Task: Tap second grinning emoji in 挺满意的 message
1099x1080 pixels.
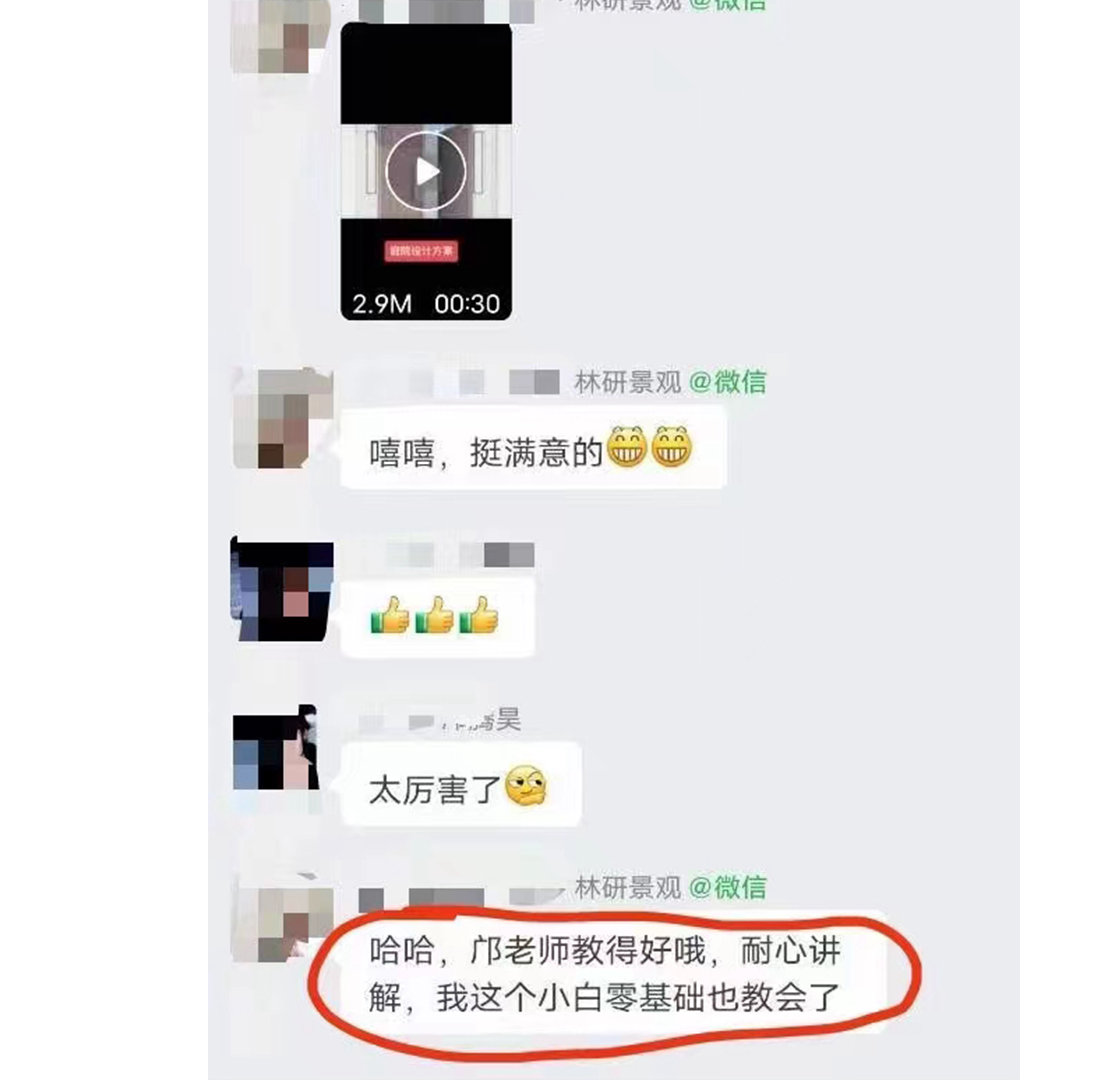Action: (x=671, y=446)
